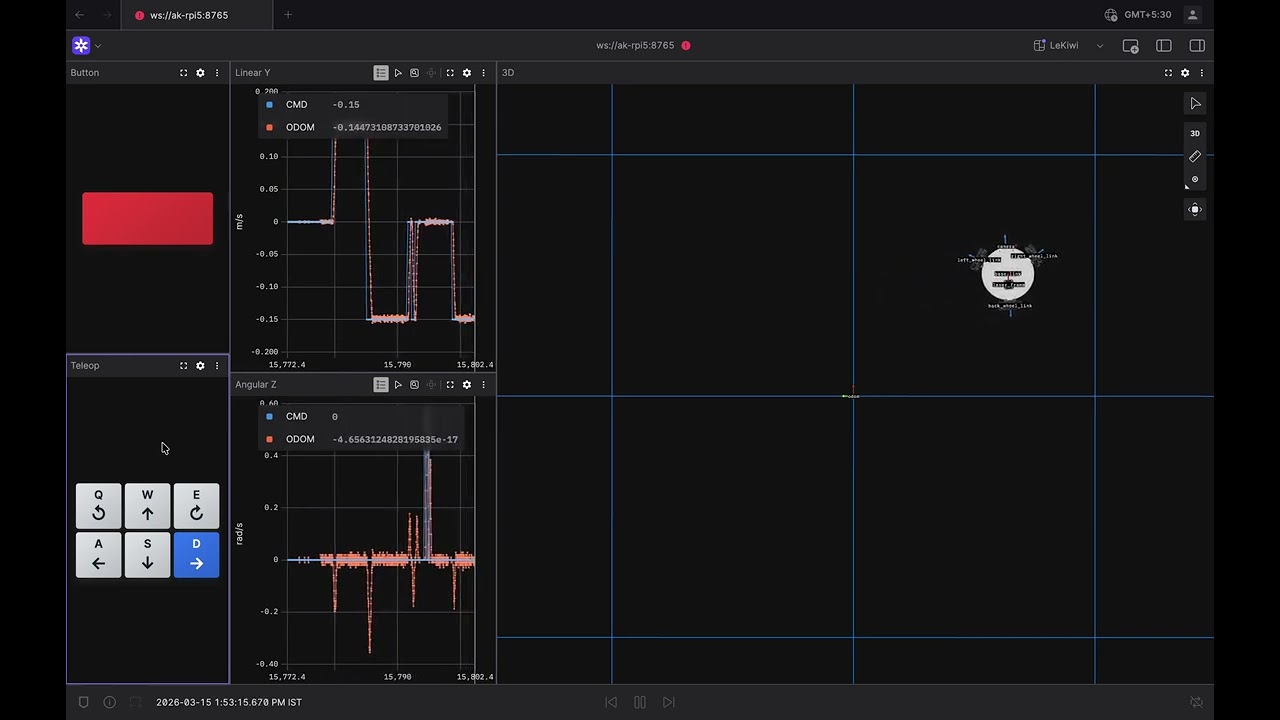This screenshot has height=720, width=1280.
Task: Pause playback
Action: 640,702
